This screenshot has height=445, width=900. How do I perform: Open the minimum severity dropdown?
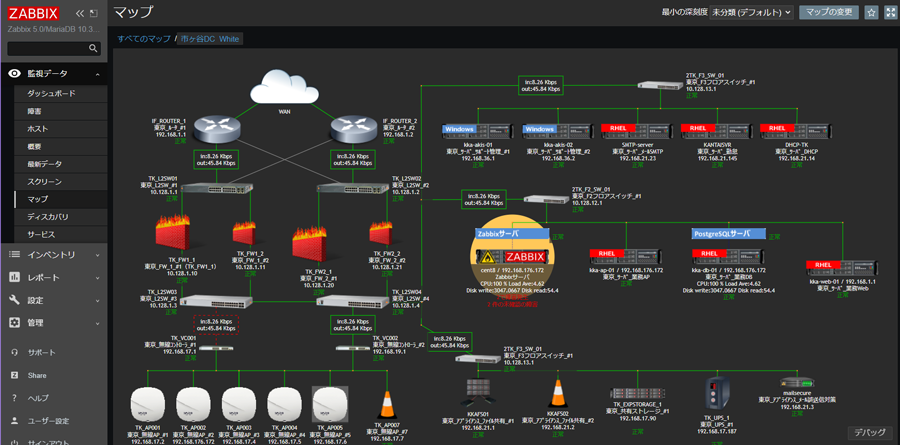751,12
